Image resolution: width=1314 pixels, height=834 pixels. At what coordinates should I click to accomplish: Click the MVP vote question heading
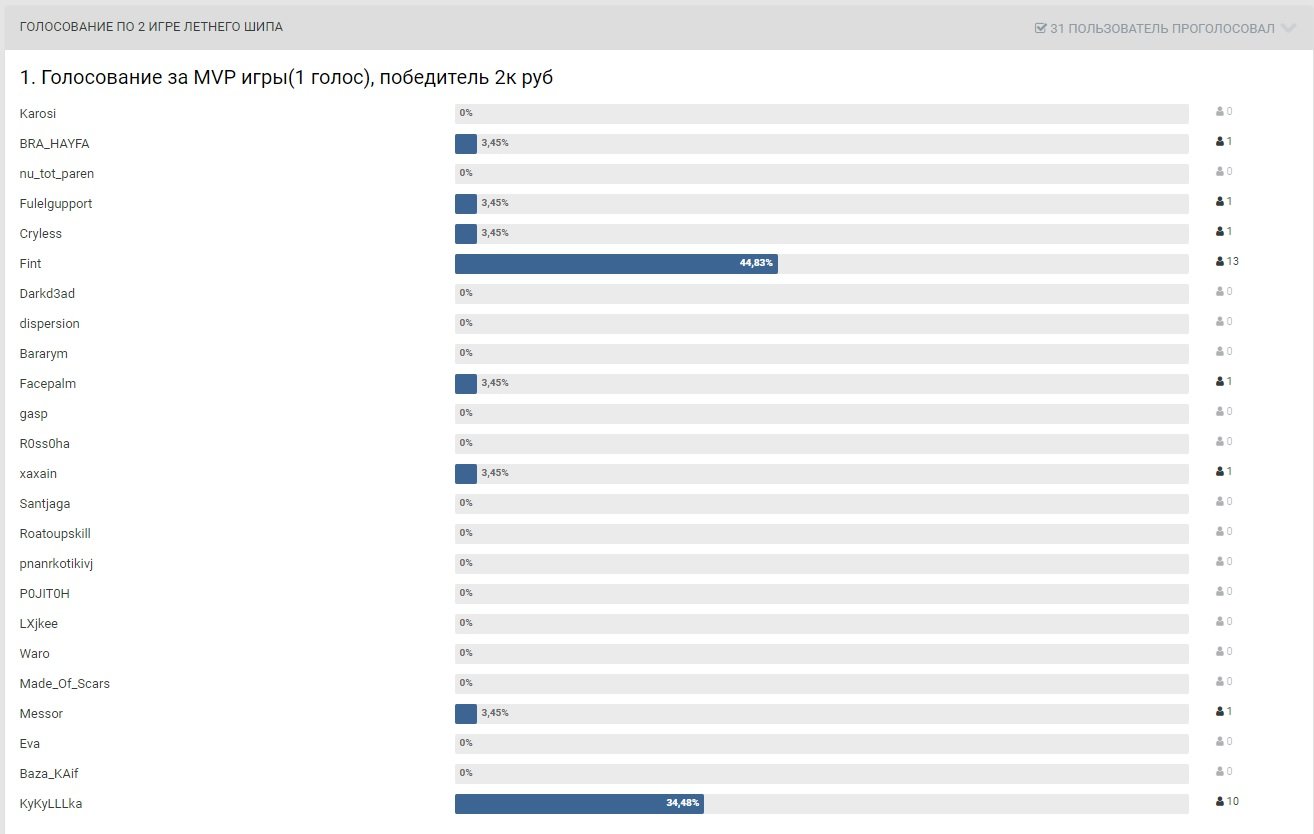click(287, 78)
